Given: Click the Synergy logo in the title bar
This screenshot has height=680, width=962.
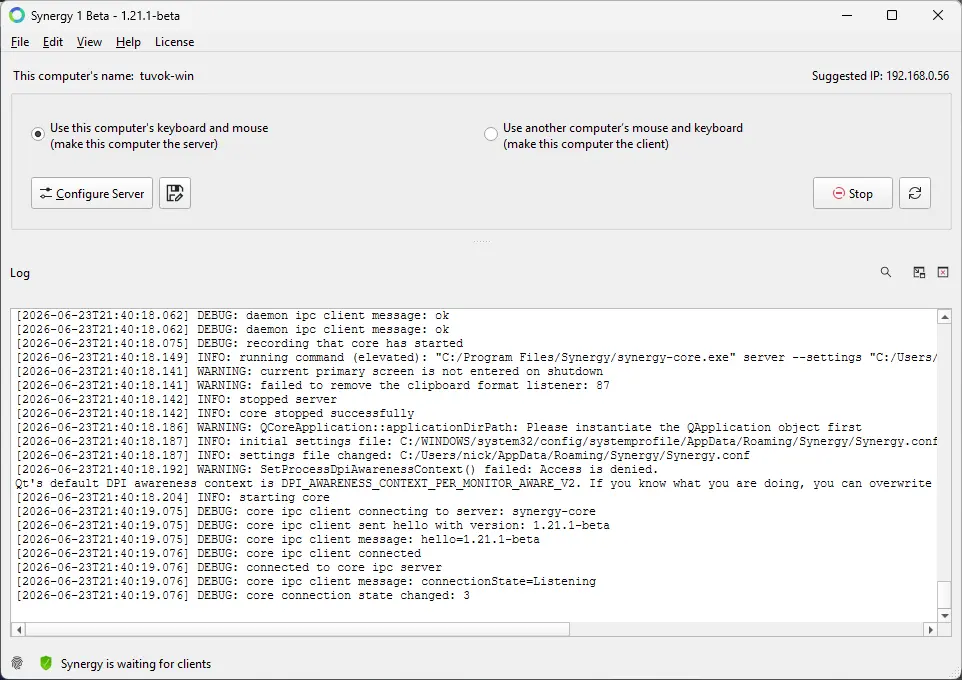Looking at the screenshot, I should pyautogui.click(x=17, y=15).
